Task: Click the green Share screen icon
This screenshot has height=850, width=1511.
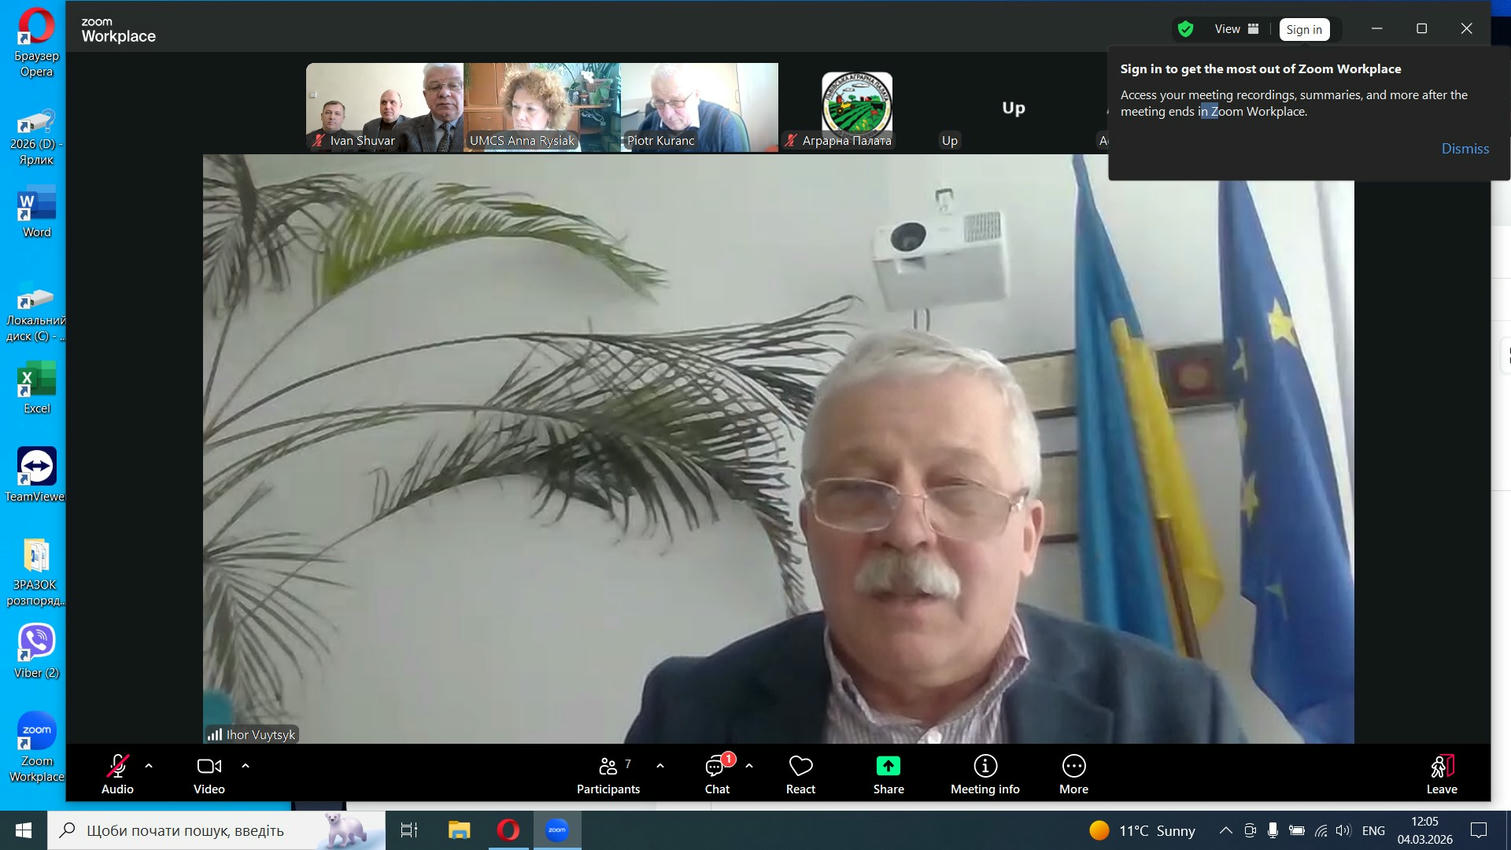Action: (x=888, y=766)
